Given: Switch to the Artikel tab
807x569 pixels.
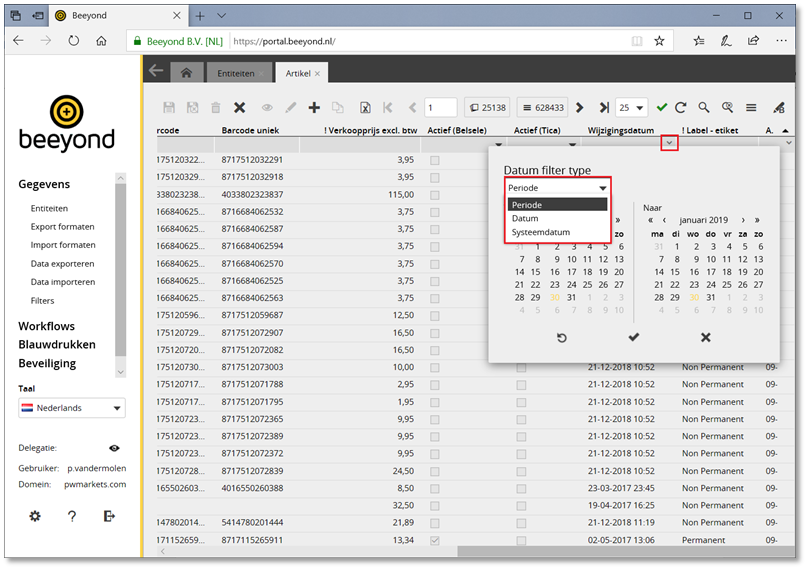Looking at the screenshot, I should coord(298,73).
